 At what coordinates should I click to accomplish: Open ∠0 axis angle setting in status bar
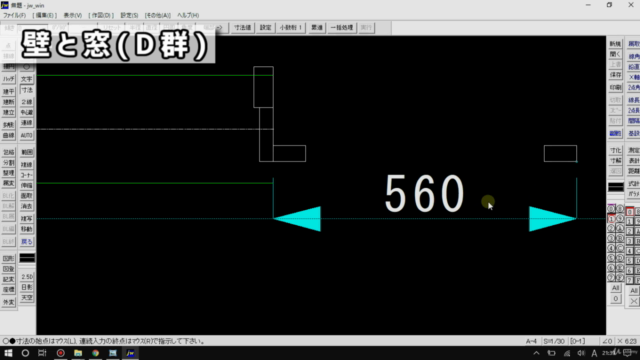pyautogui.click(x=607, y=341)
